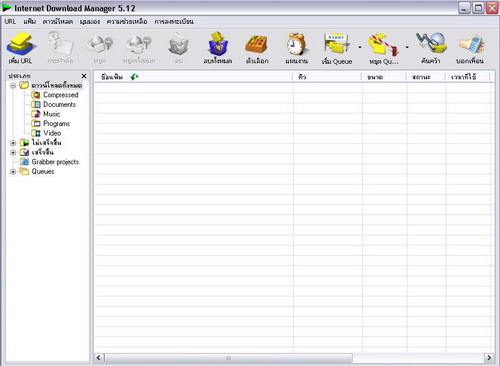Select the Video category folder icon
The image size is (500, 366).
[x=36, y=133]
